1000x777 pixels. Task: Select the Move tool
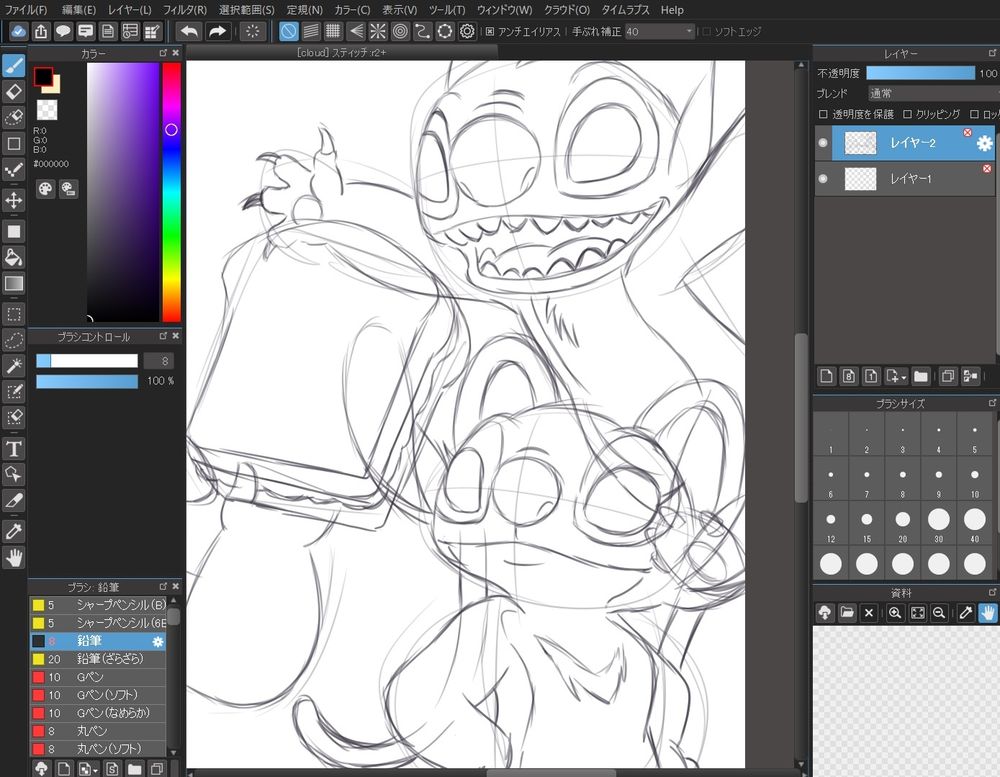coord(14,200)
